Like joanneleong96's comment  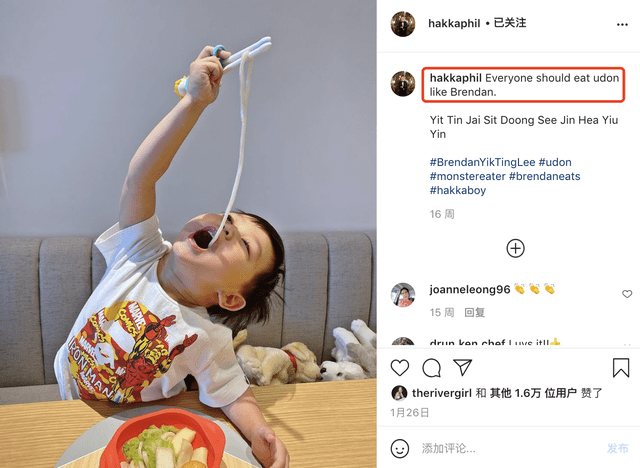click(627, 294)
